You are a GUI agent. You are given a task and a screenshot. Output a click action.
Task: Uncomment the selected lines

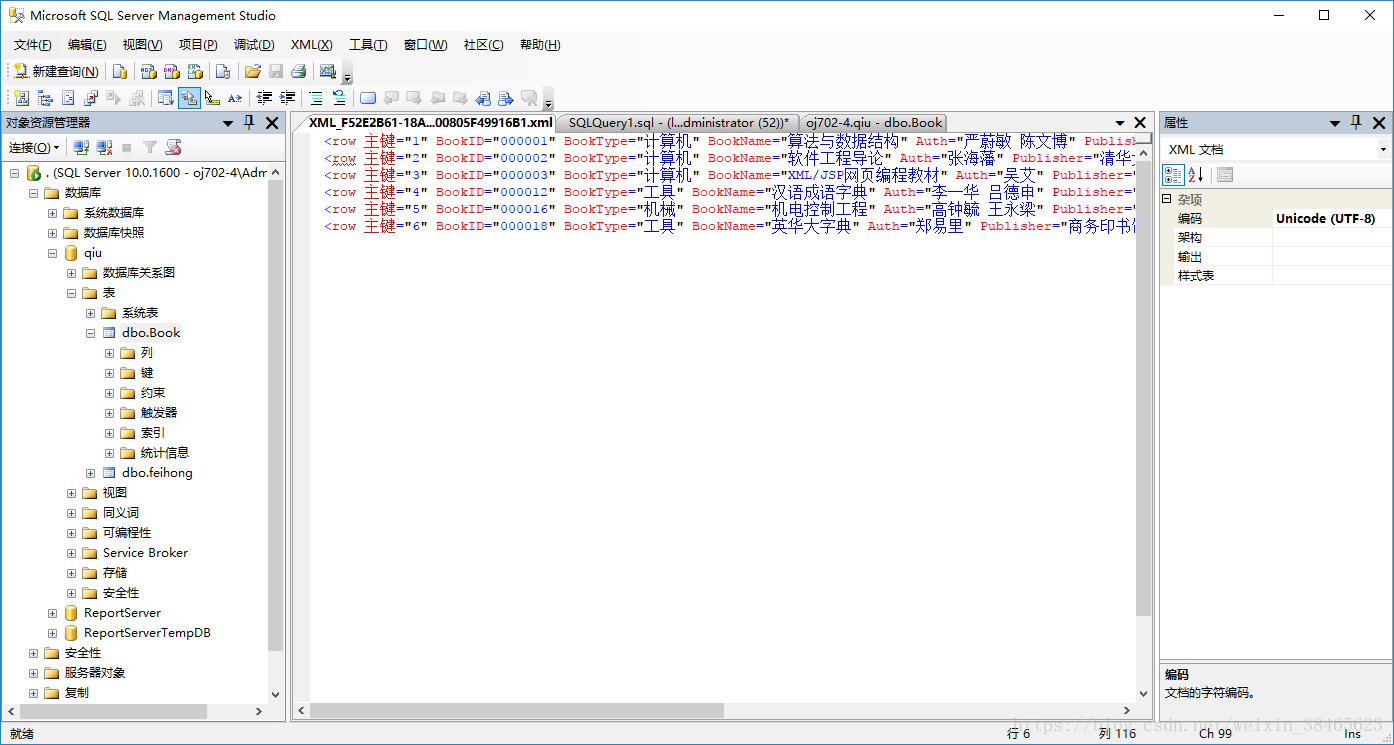coord(339,98)
